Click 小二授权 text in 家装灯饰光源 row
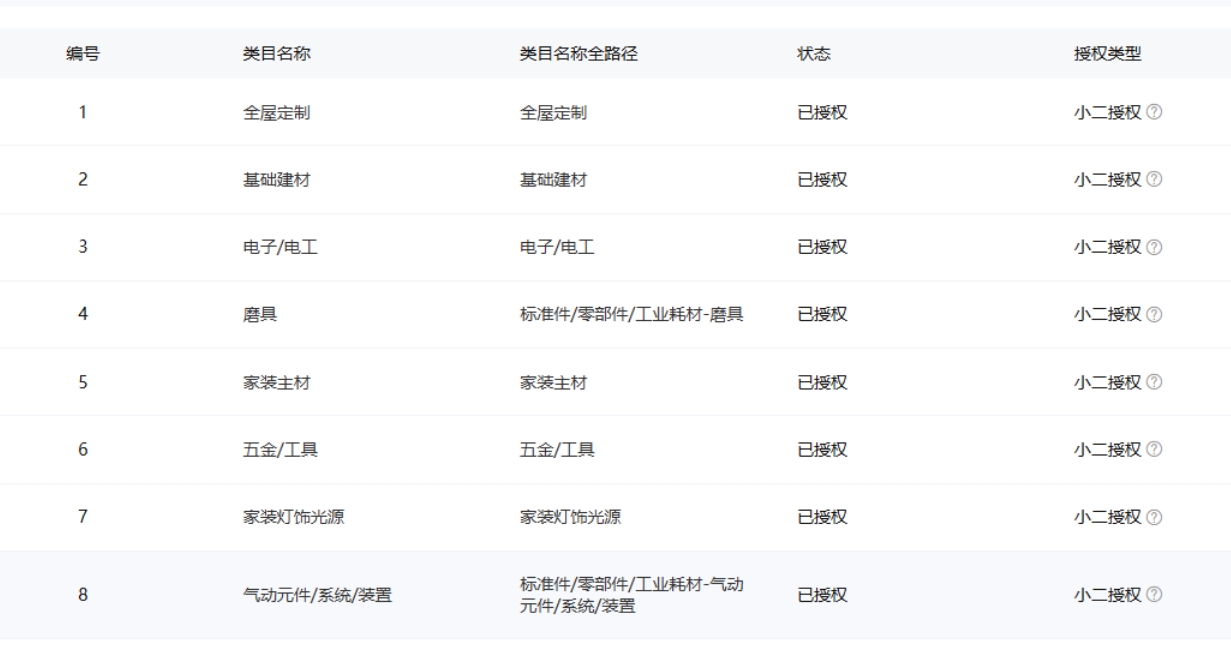 point(1107,517)
